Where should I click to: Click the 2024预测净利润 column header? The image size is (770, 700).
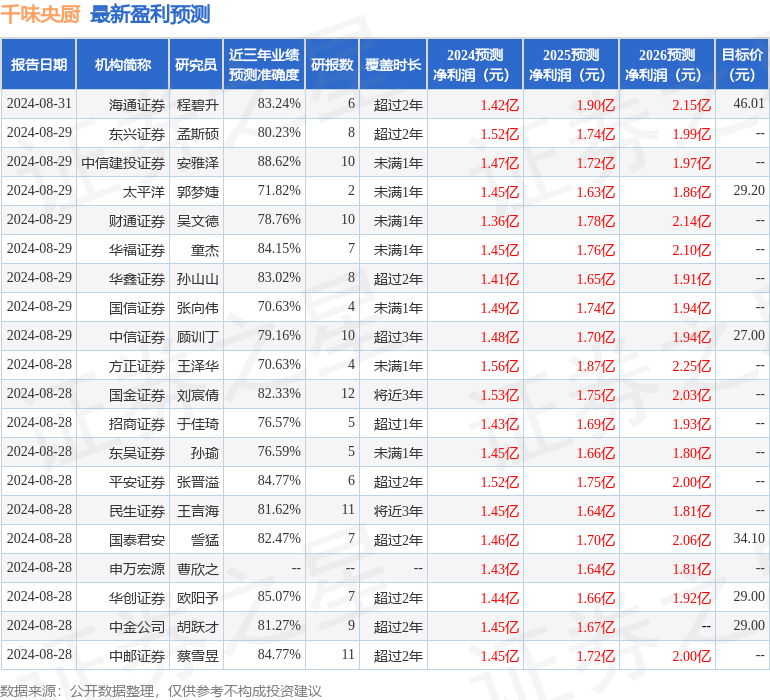(x=475, y=64)
